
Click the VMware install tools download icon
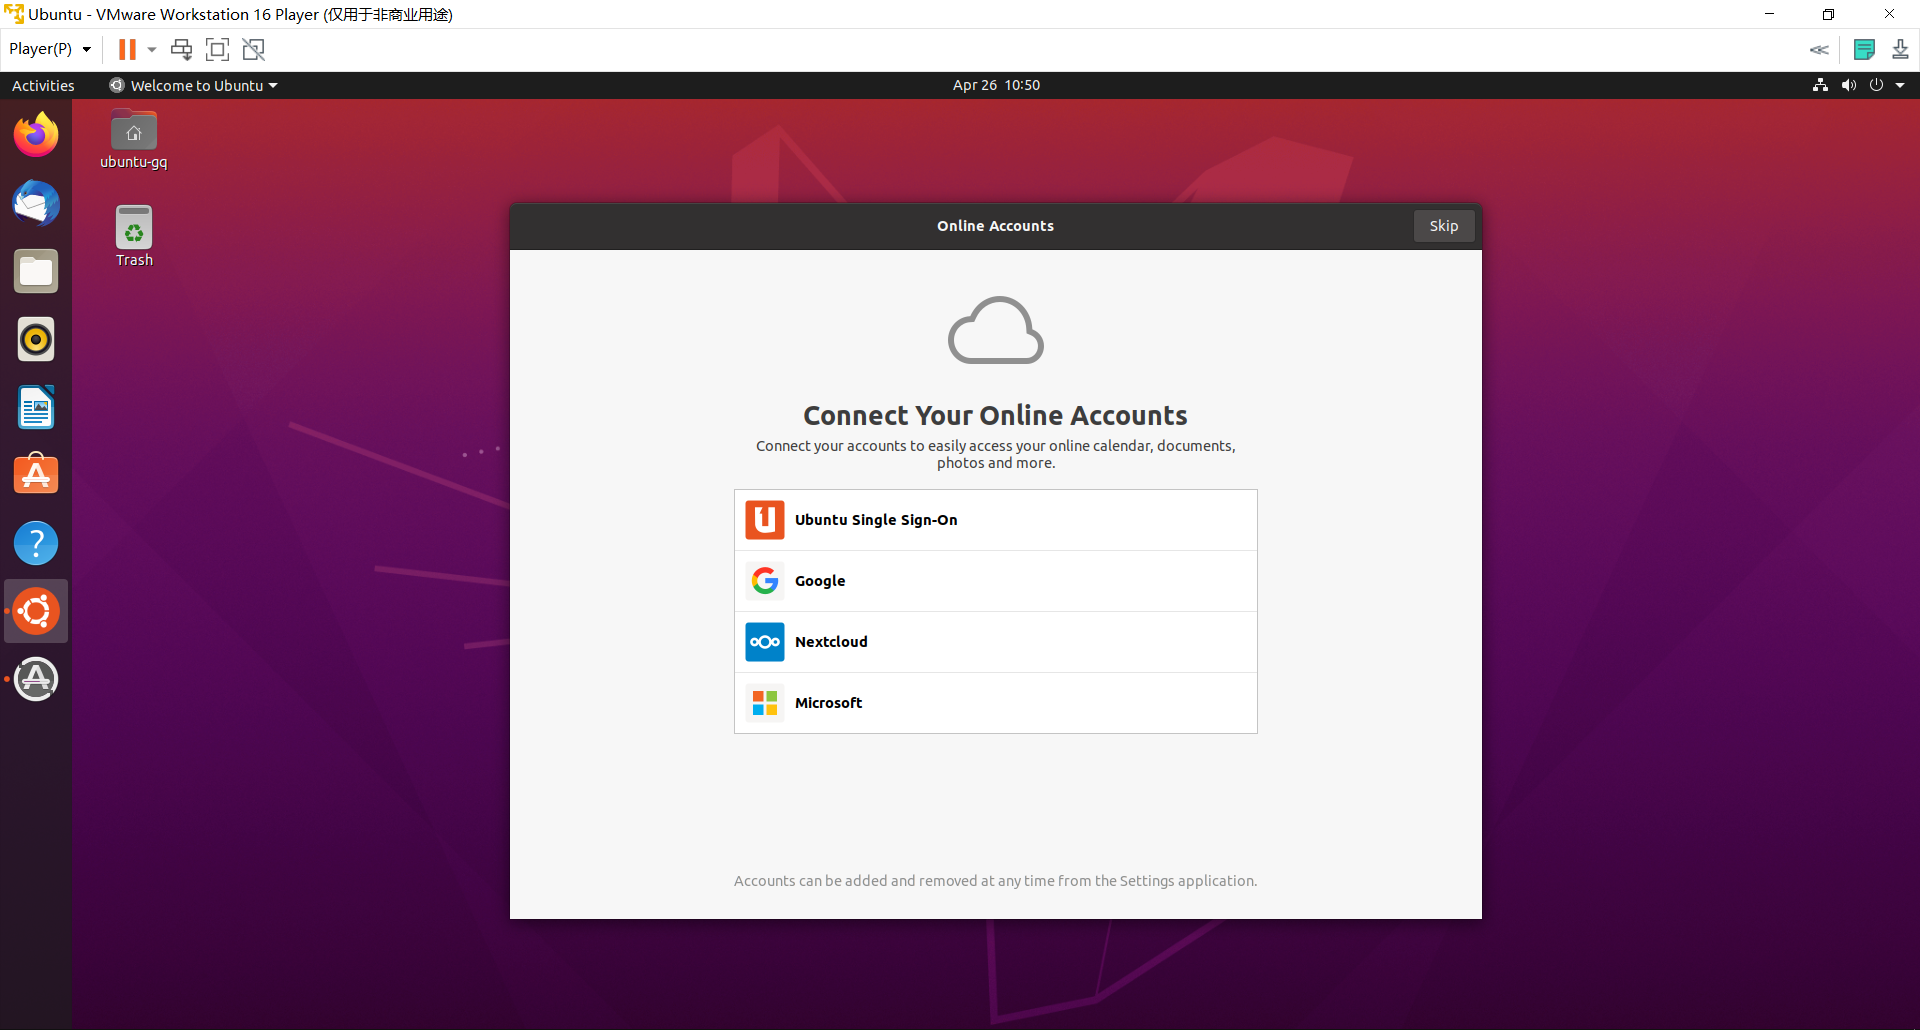1900,49
